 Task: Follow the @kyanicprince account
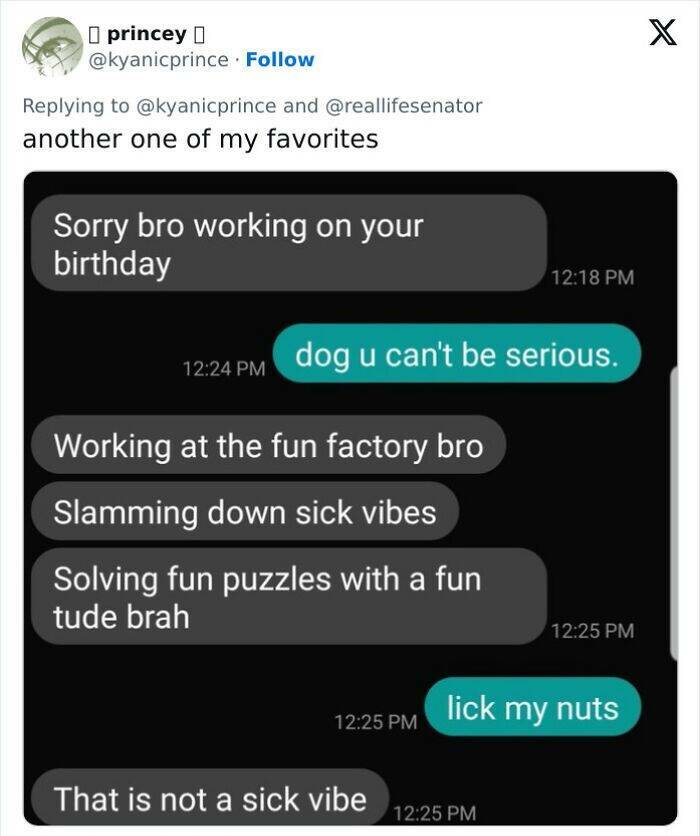click(280, 59)
